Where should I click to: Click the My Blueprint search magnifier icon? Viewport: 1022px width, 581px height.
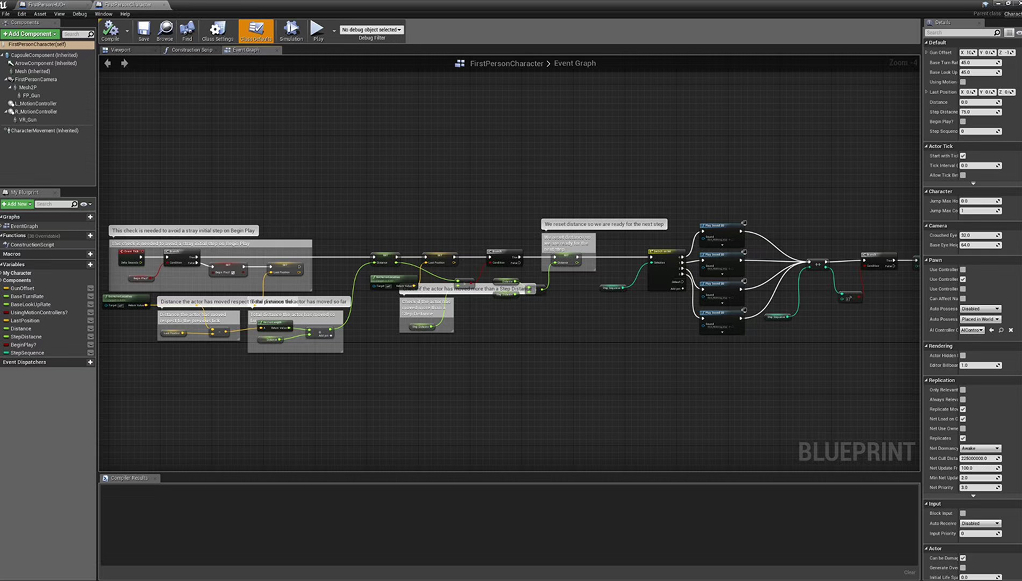point(74,204)
